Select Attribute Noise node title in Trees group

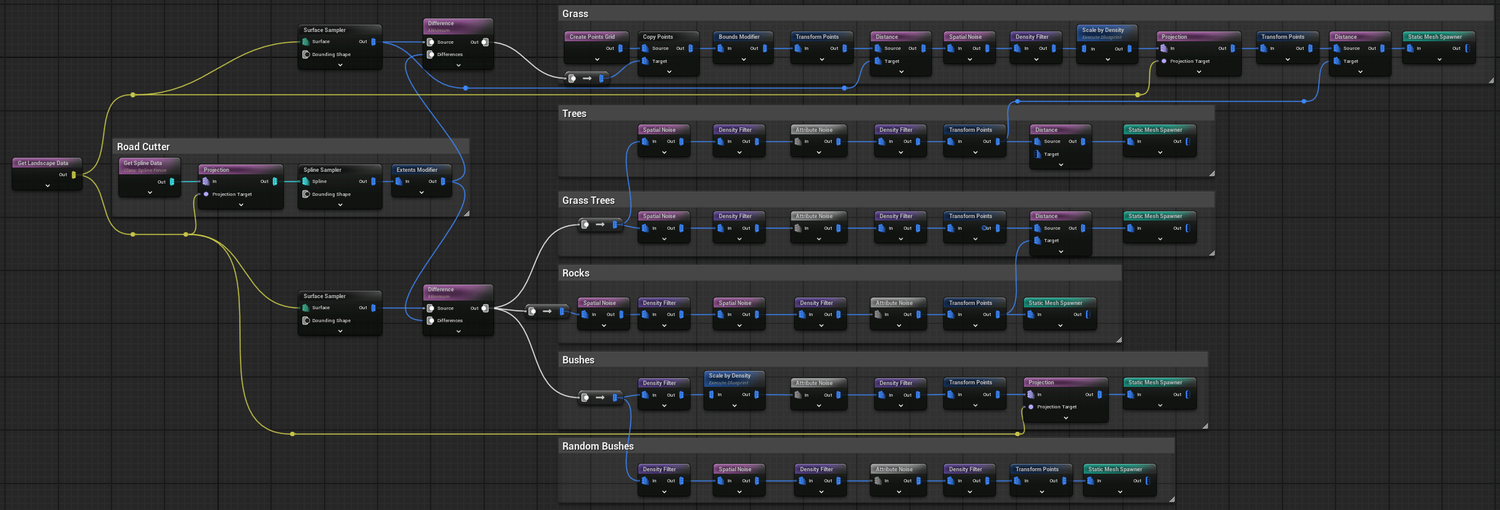(815, 130)
